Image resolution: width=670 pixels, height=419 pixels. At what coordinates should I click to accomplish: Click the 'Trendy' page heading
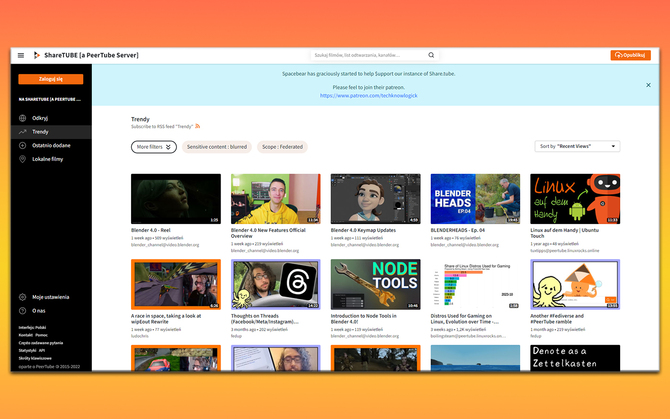tap(140, 119)
